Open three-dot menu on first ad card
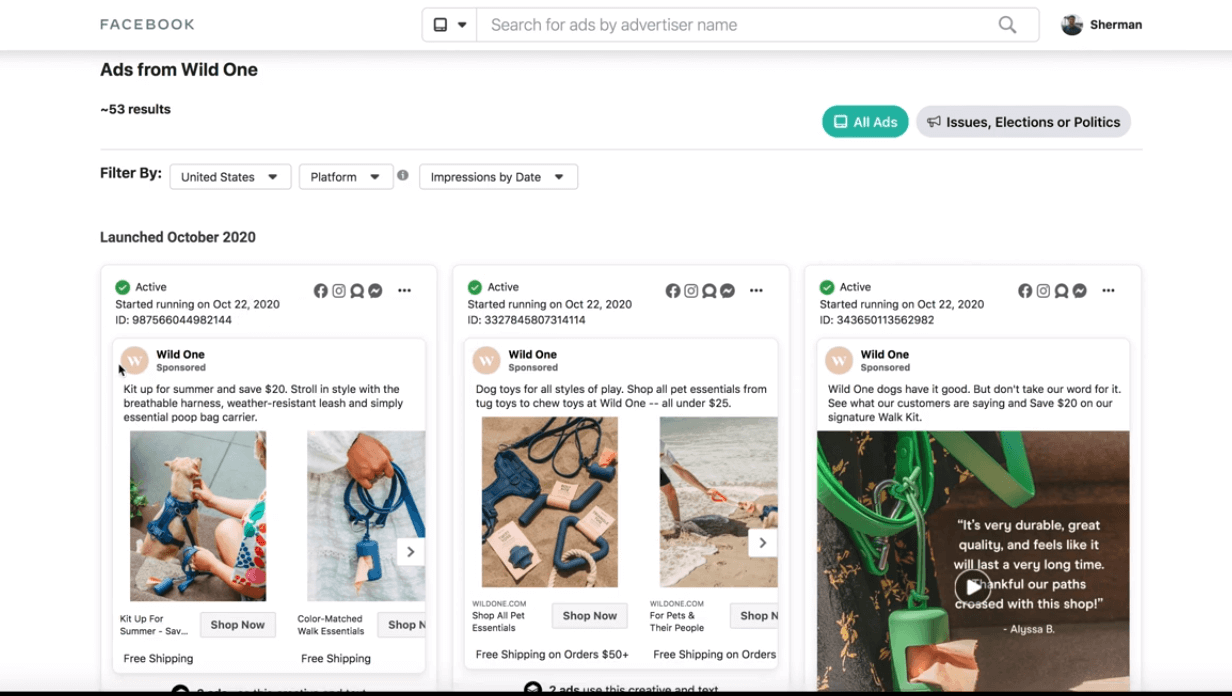Viewport: 1232px width, 696px height. [x=404, y=291]
